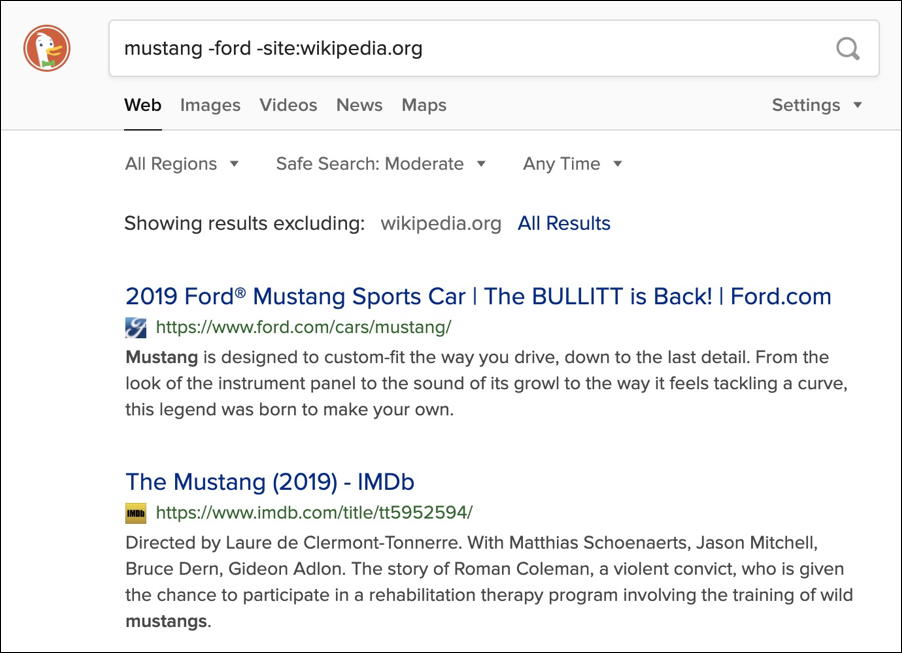The image size is (902, 653).
Task: Click the IMDb favicon beside imdb.com URL
Action: (x=136, y=513)
